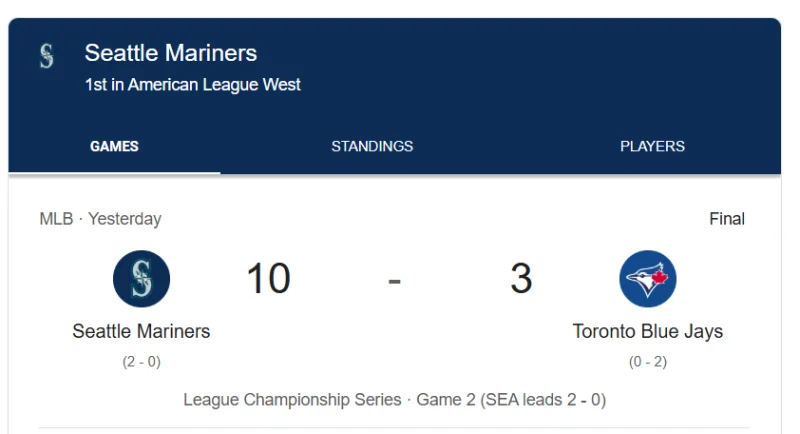
Task: Click the Seattle Mariners team name under its logo
Action: click(x=141, y=331)
